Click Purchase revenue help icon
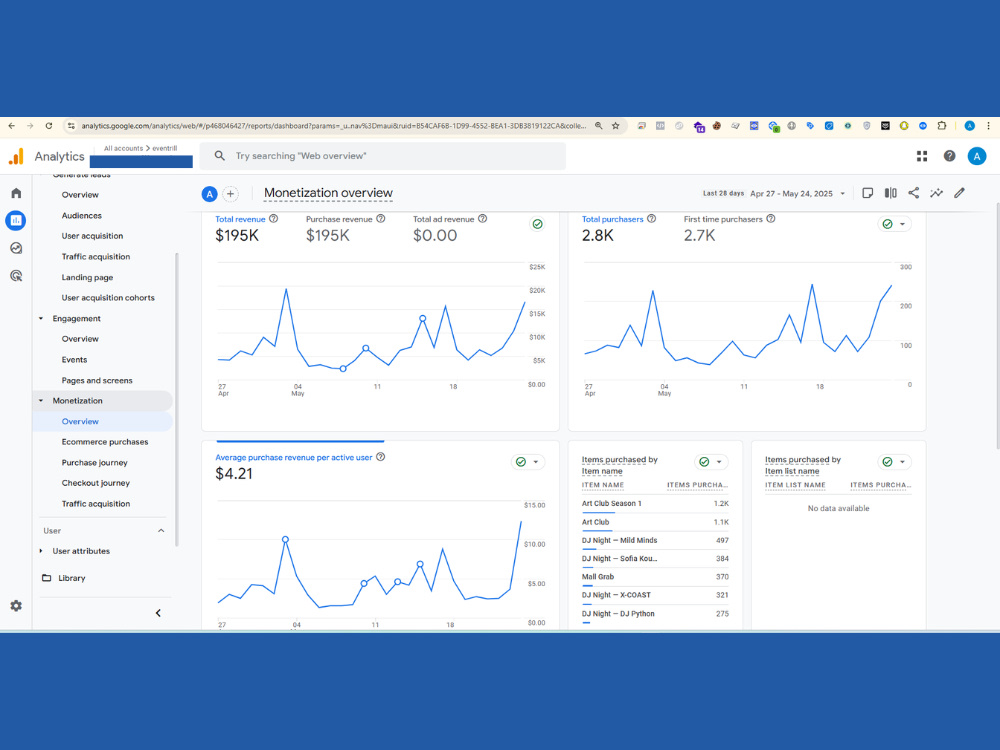Image resolution: width=1000 pixels, height=750 pixels. pyautogui.click(x=381, y=219)
